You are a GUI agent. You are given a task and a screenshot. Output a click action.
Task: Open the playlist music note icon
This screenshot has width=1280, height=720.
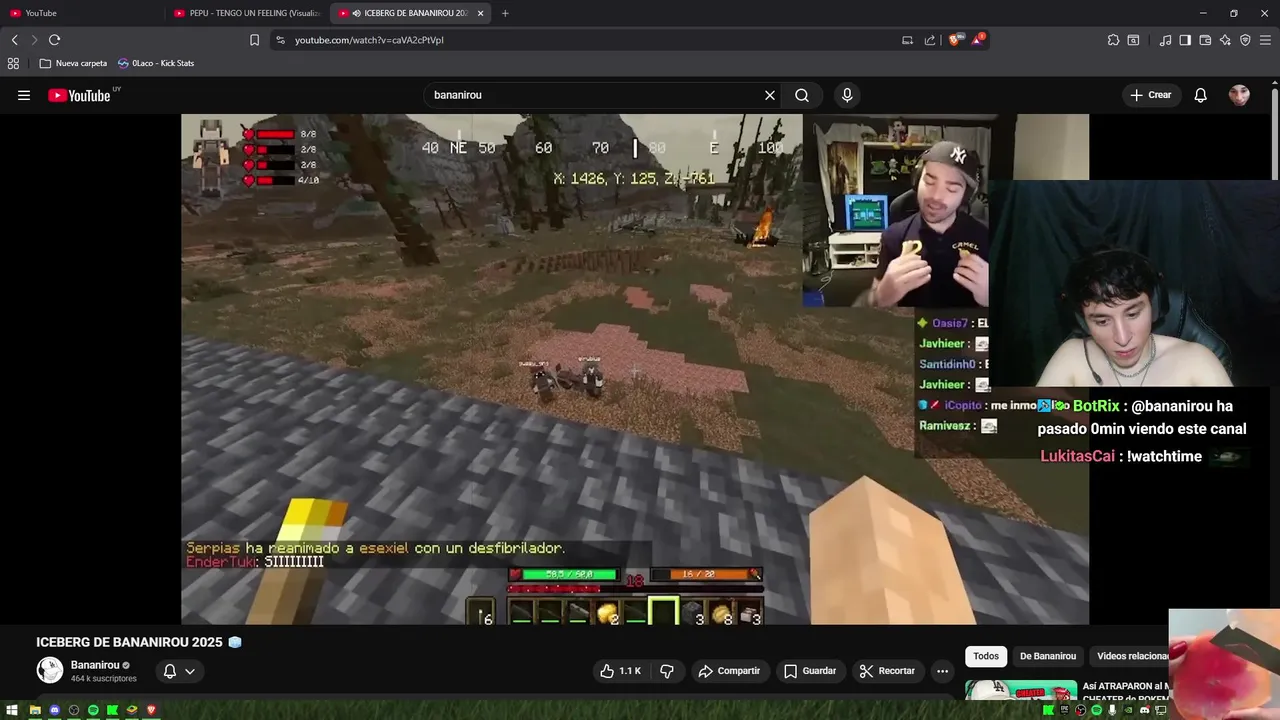point(1165,40)
